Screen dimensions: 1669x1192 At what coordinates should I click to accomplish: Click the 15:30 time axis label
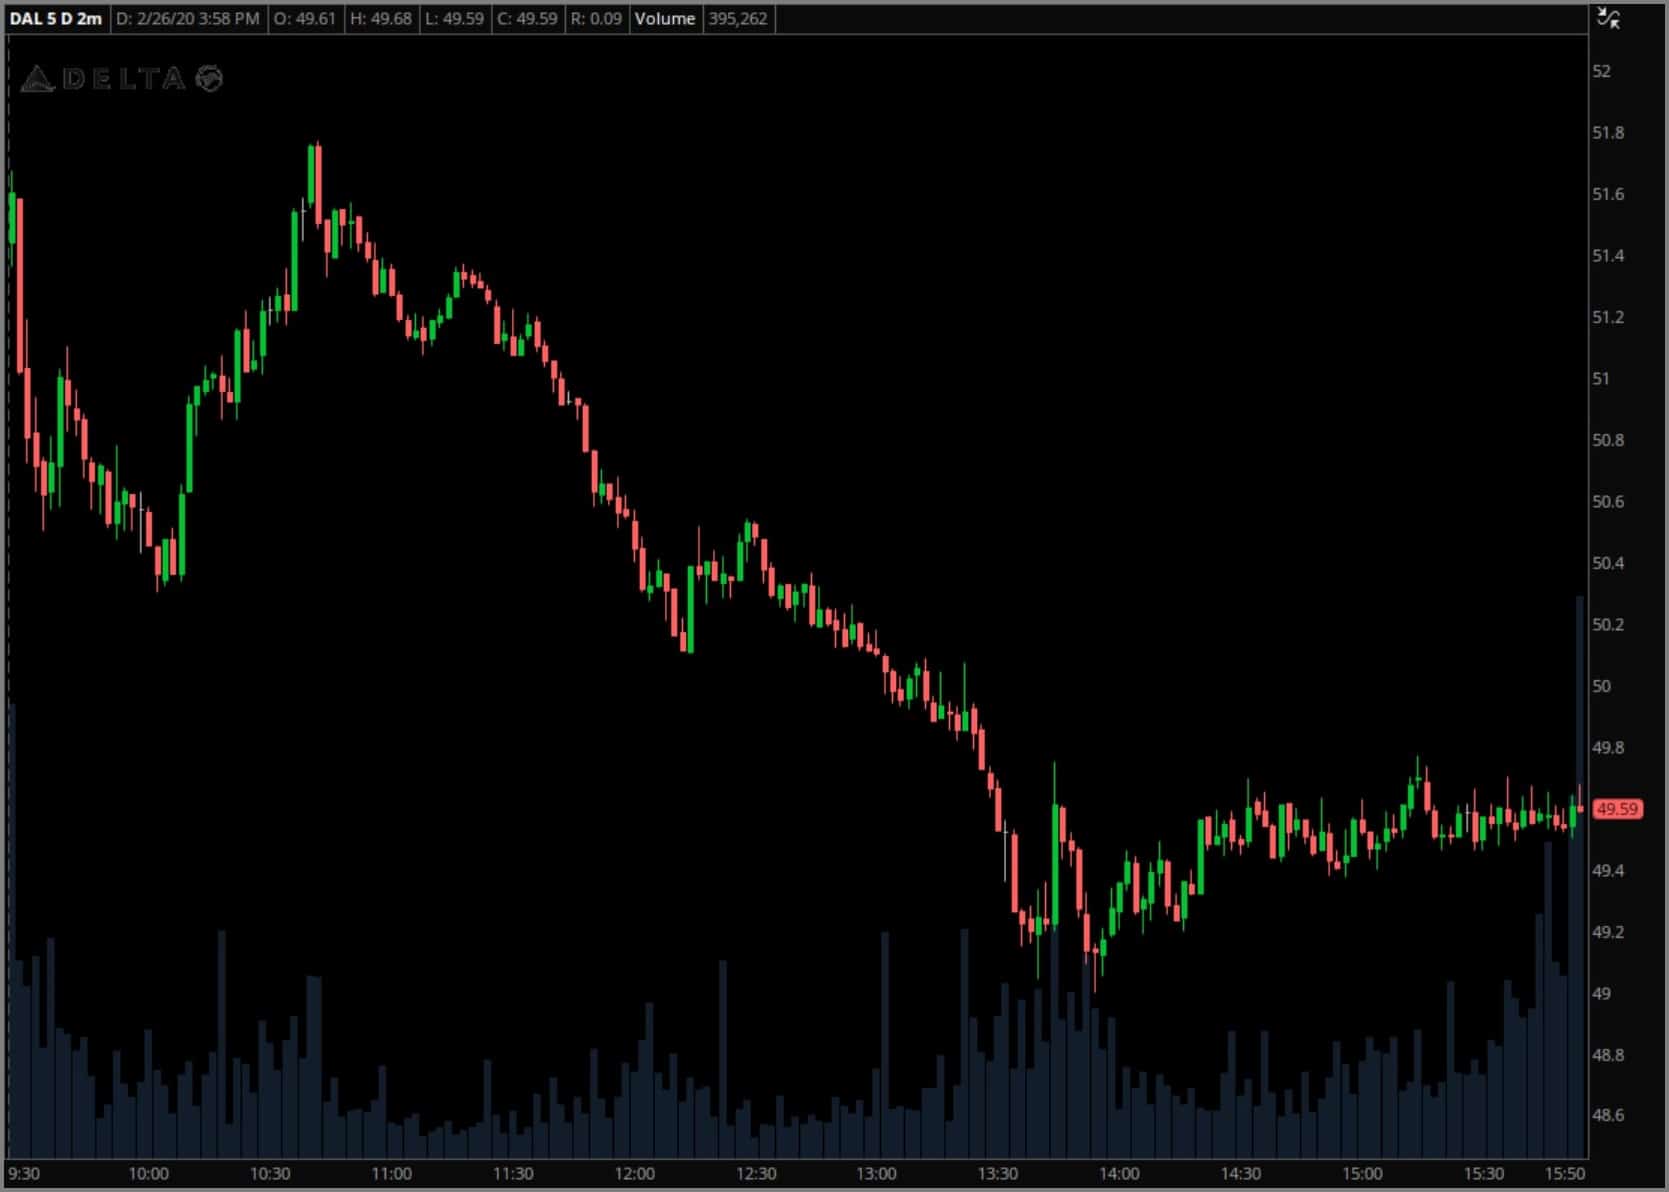pos(1483,1174)
